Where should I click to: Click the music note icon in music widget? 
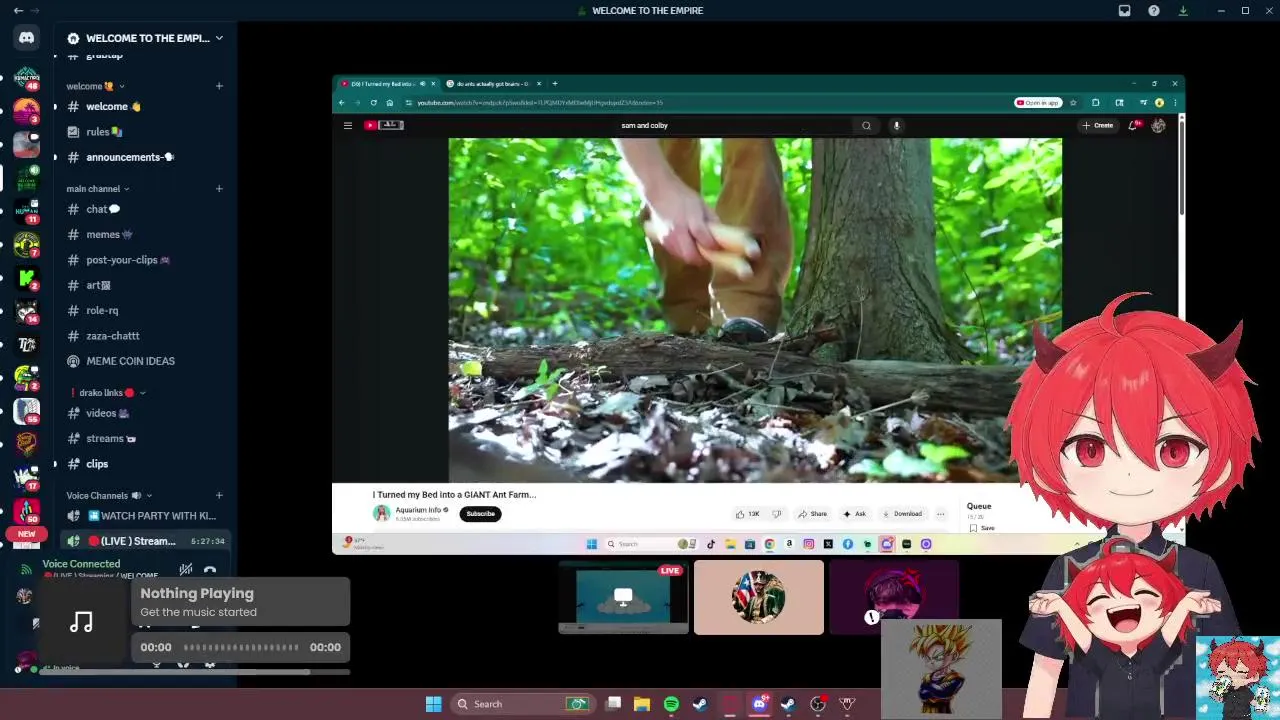[82, 622]
